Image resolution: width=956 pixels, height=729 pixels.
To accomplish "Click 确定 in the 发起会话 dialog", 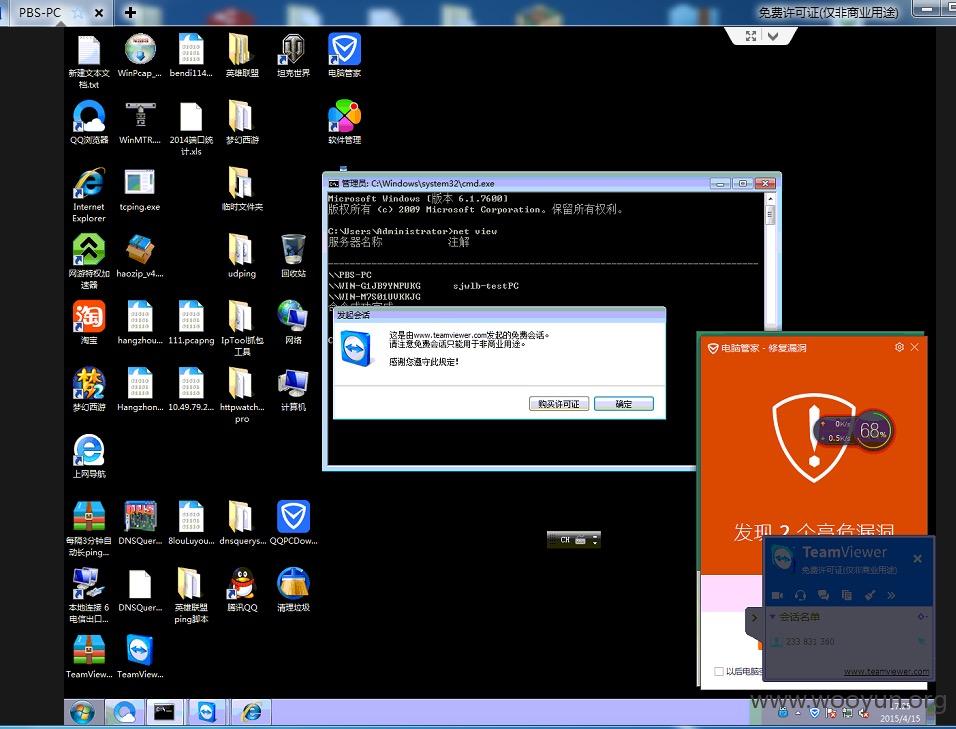I will (x=624, y=404).
